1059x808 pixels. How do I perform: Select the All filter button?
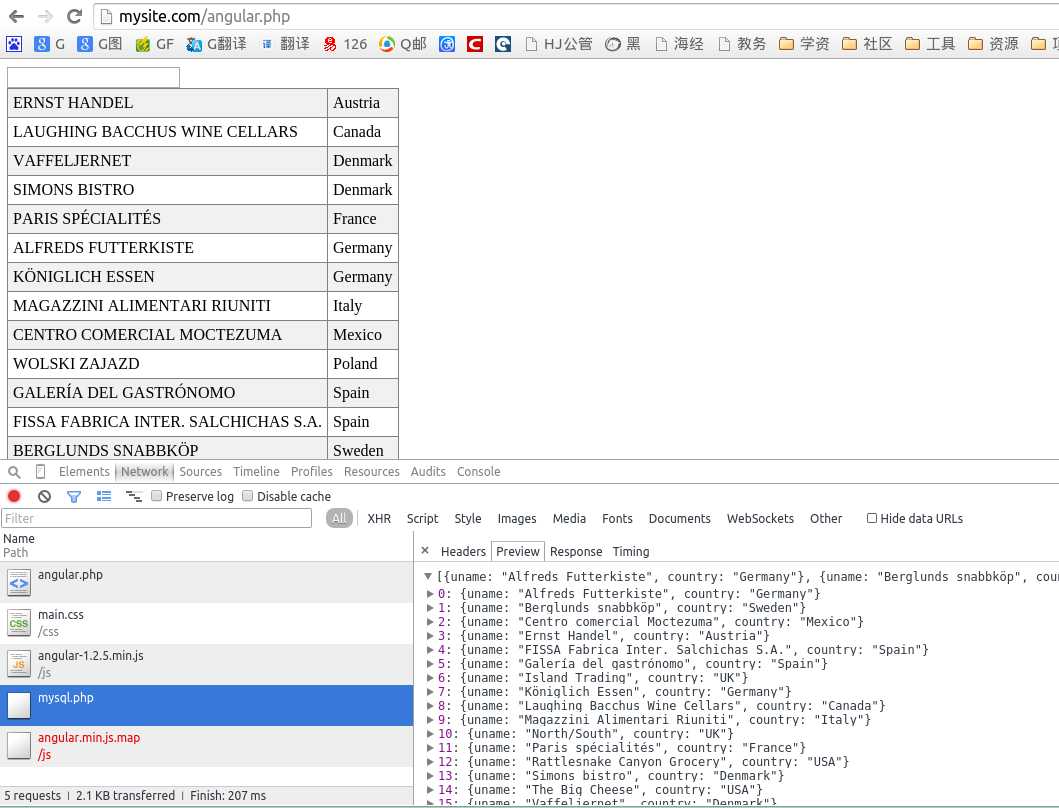tap(339, 518)
